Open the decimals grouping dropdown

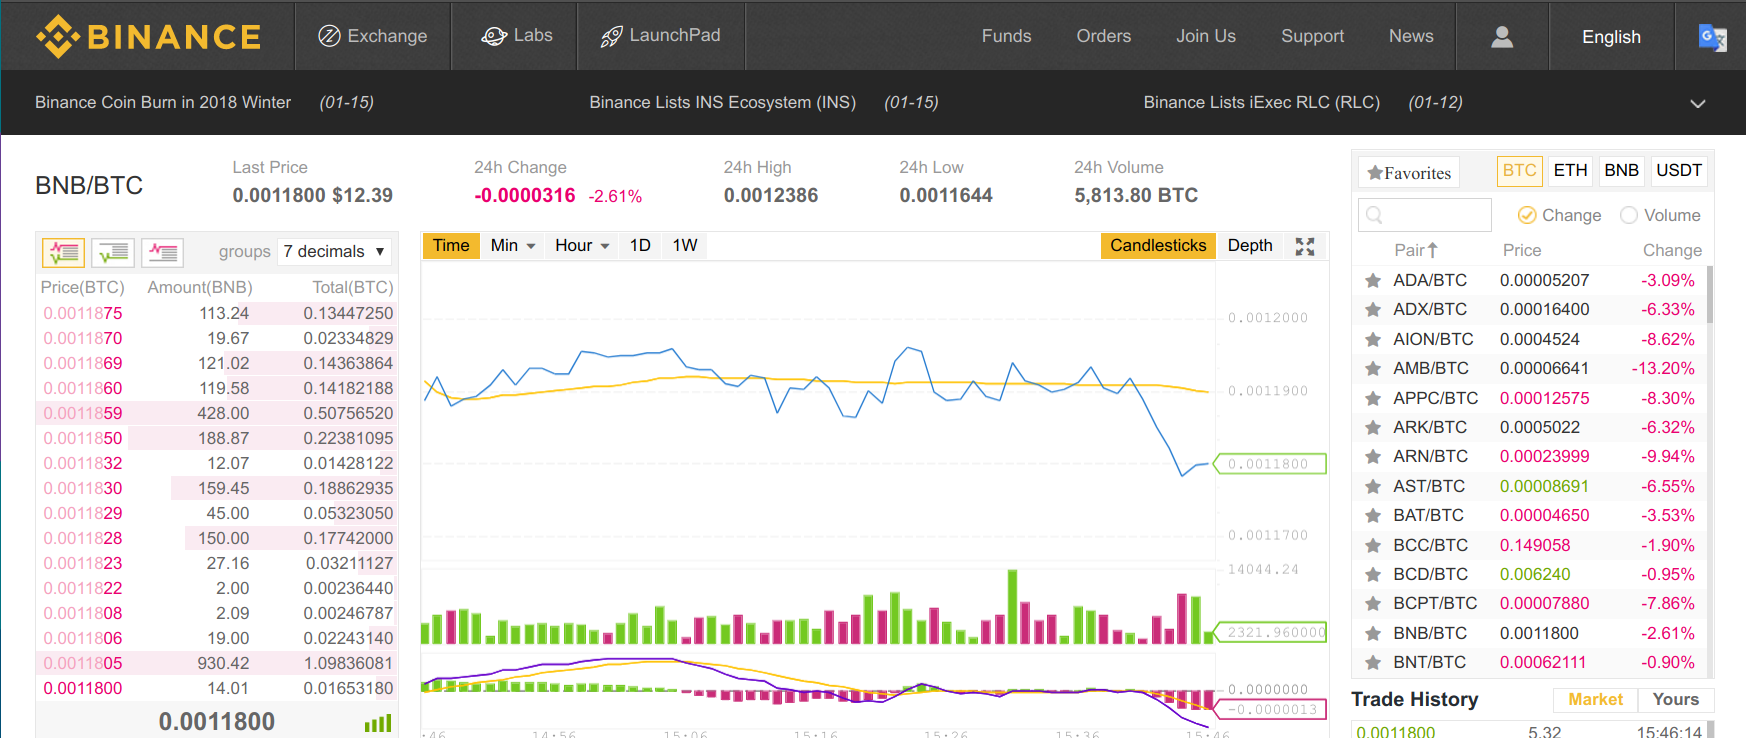[334, 252]
